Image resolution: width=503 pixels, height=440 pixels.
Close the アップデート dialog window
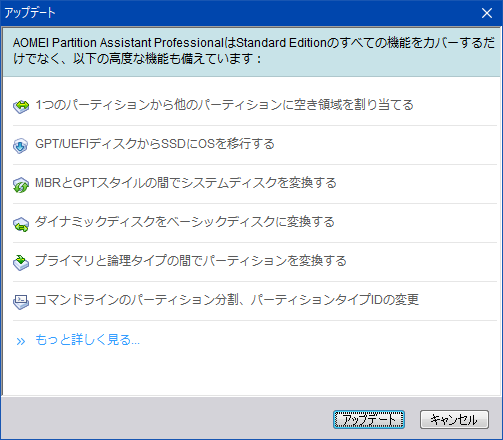tap(487, 13)
